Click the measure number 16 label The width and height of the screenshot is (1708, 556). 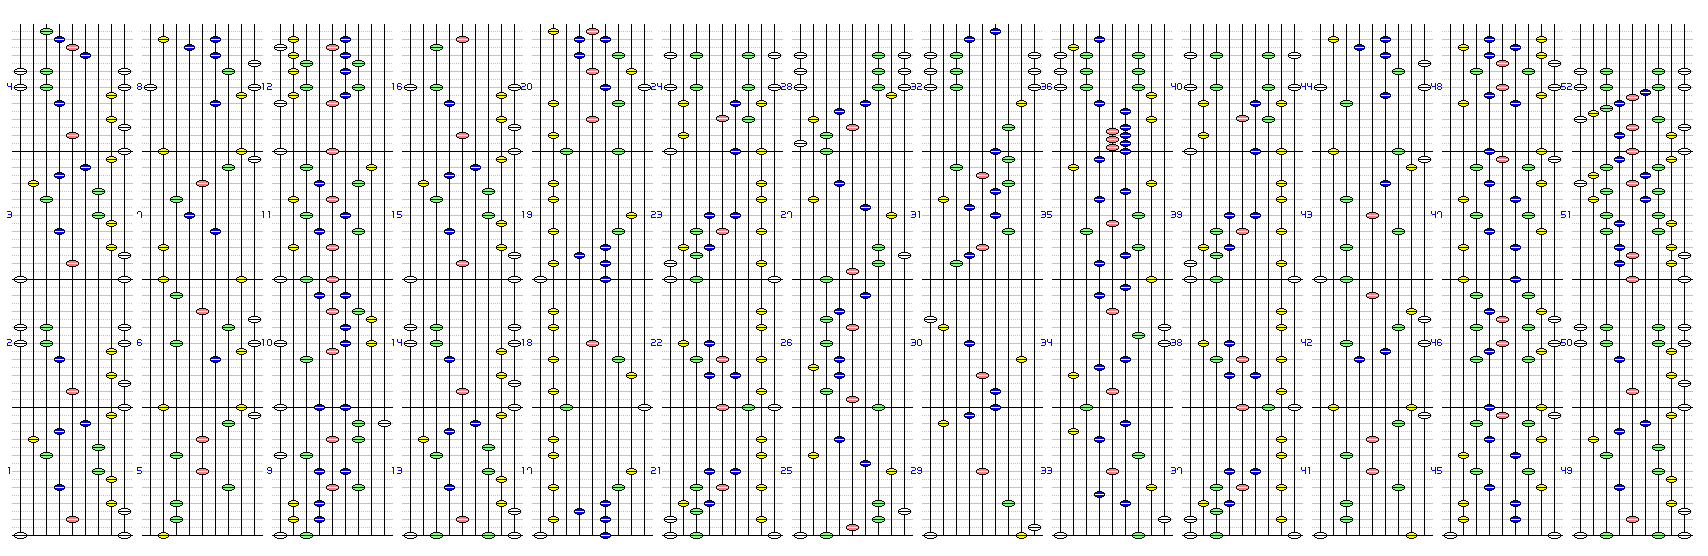coord(396,87)
